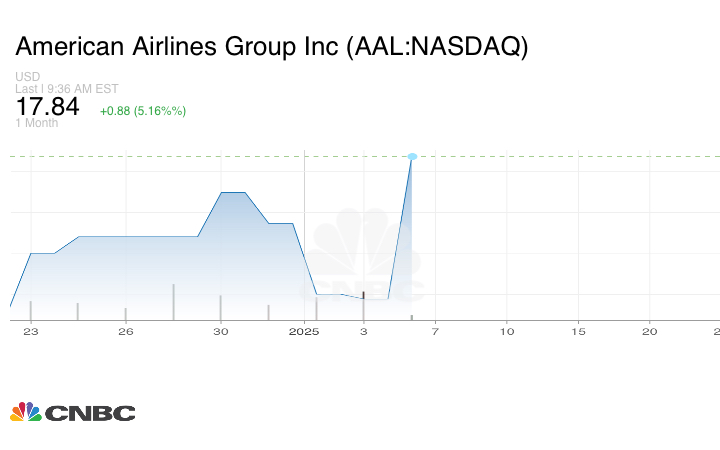Click the 15 date axis label
This screenshot has width=720, height=450.
click(x=578, y=331)
